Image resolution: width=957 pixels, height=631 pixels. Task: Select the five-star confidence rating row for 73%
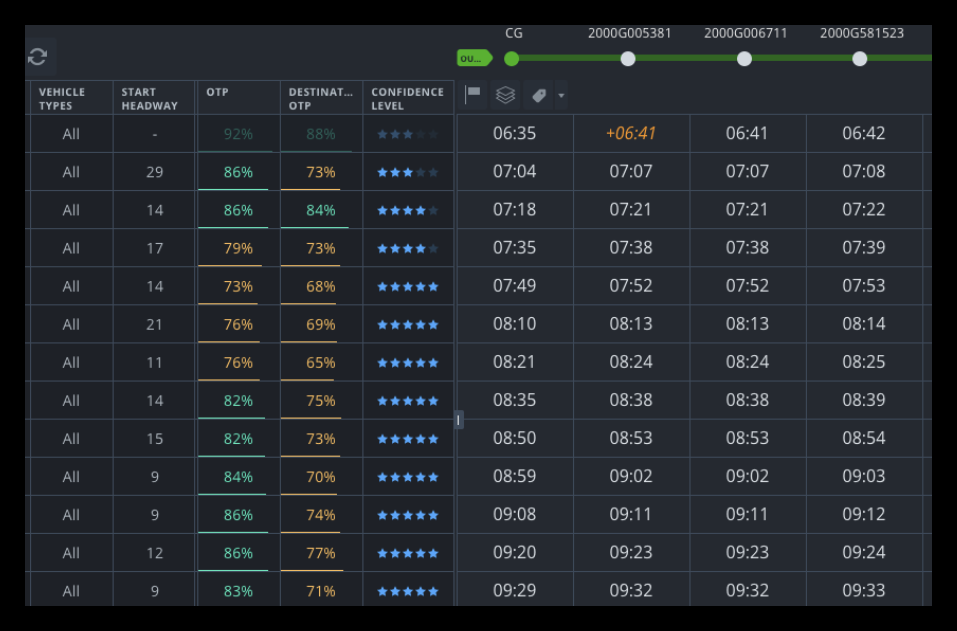coord(407,286)
